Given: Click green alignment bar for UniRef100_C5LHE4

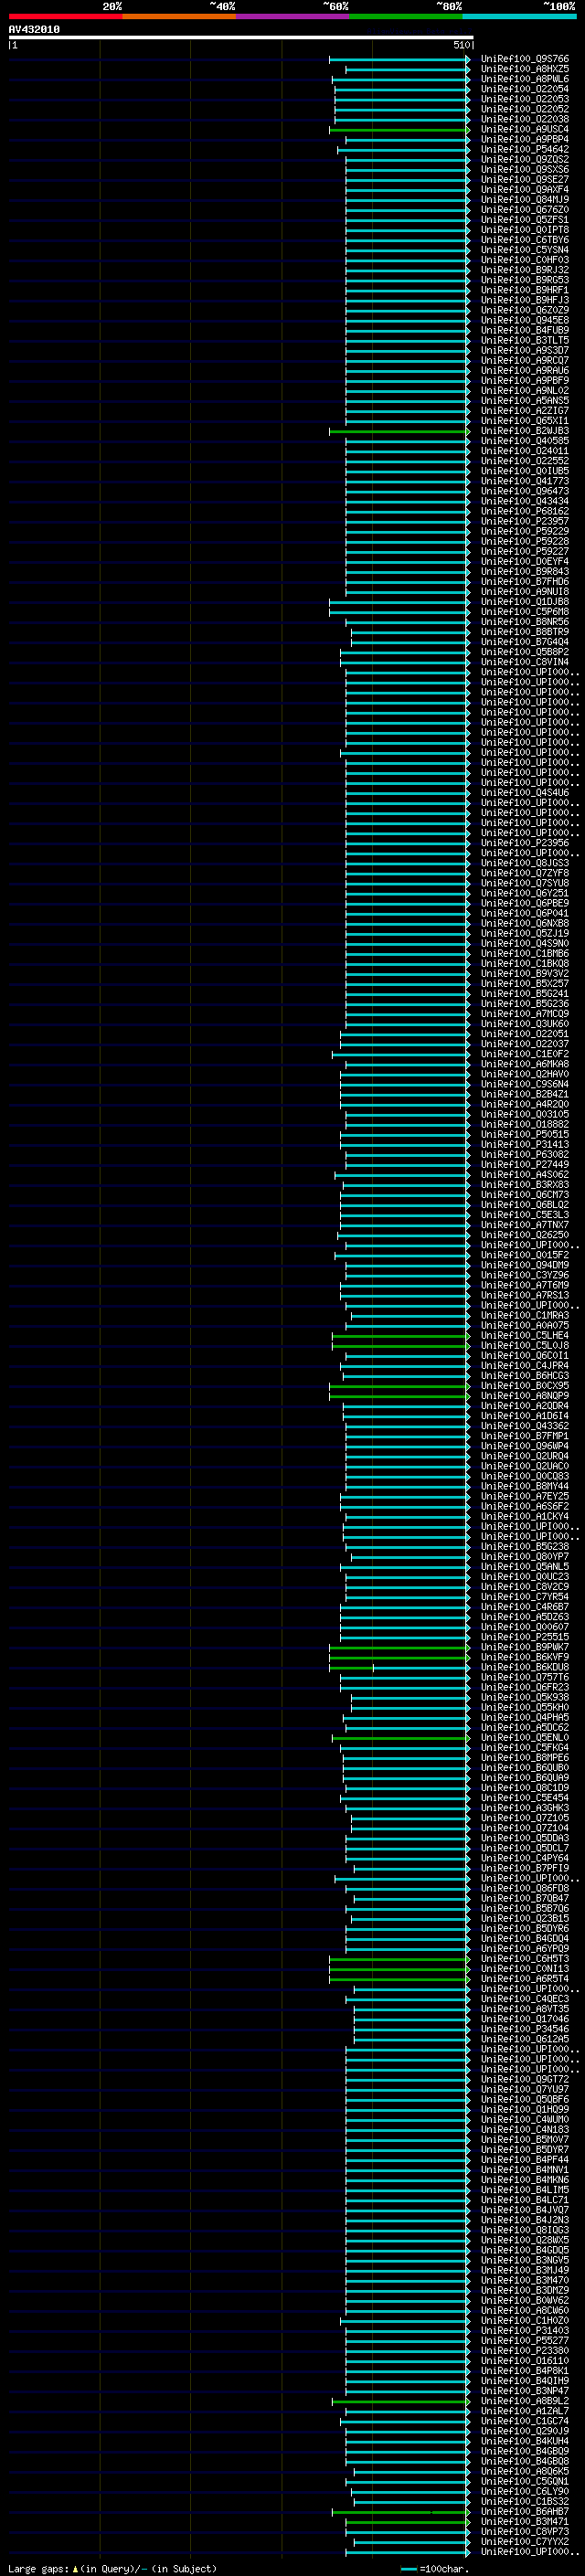Looking at the screenshot, I should point(401,1335).
